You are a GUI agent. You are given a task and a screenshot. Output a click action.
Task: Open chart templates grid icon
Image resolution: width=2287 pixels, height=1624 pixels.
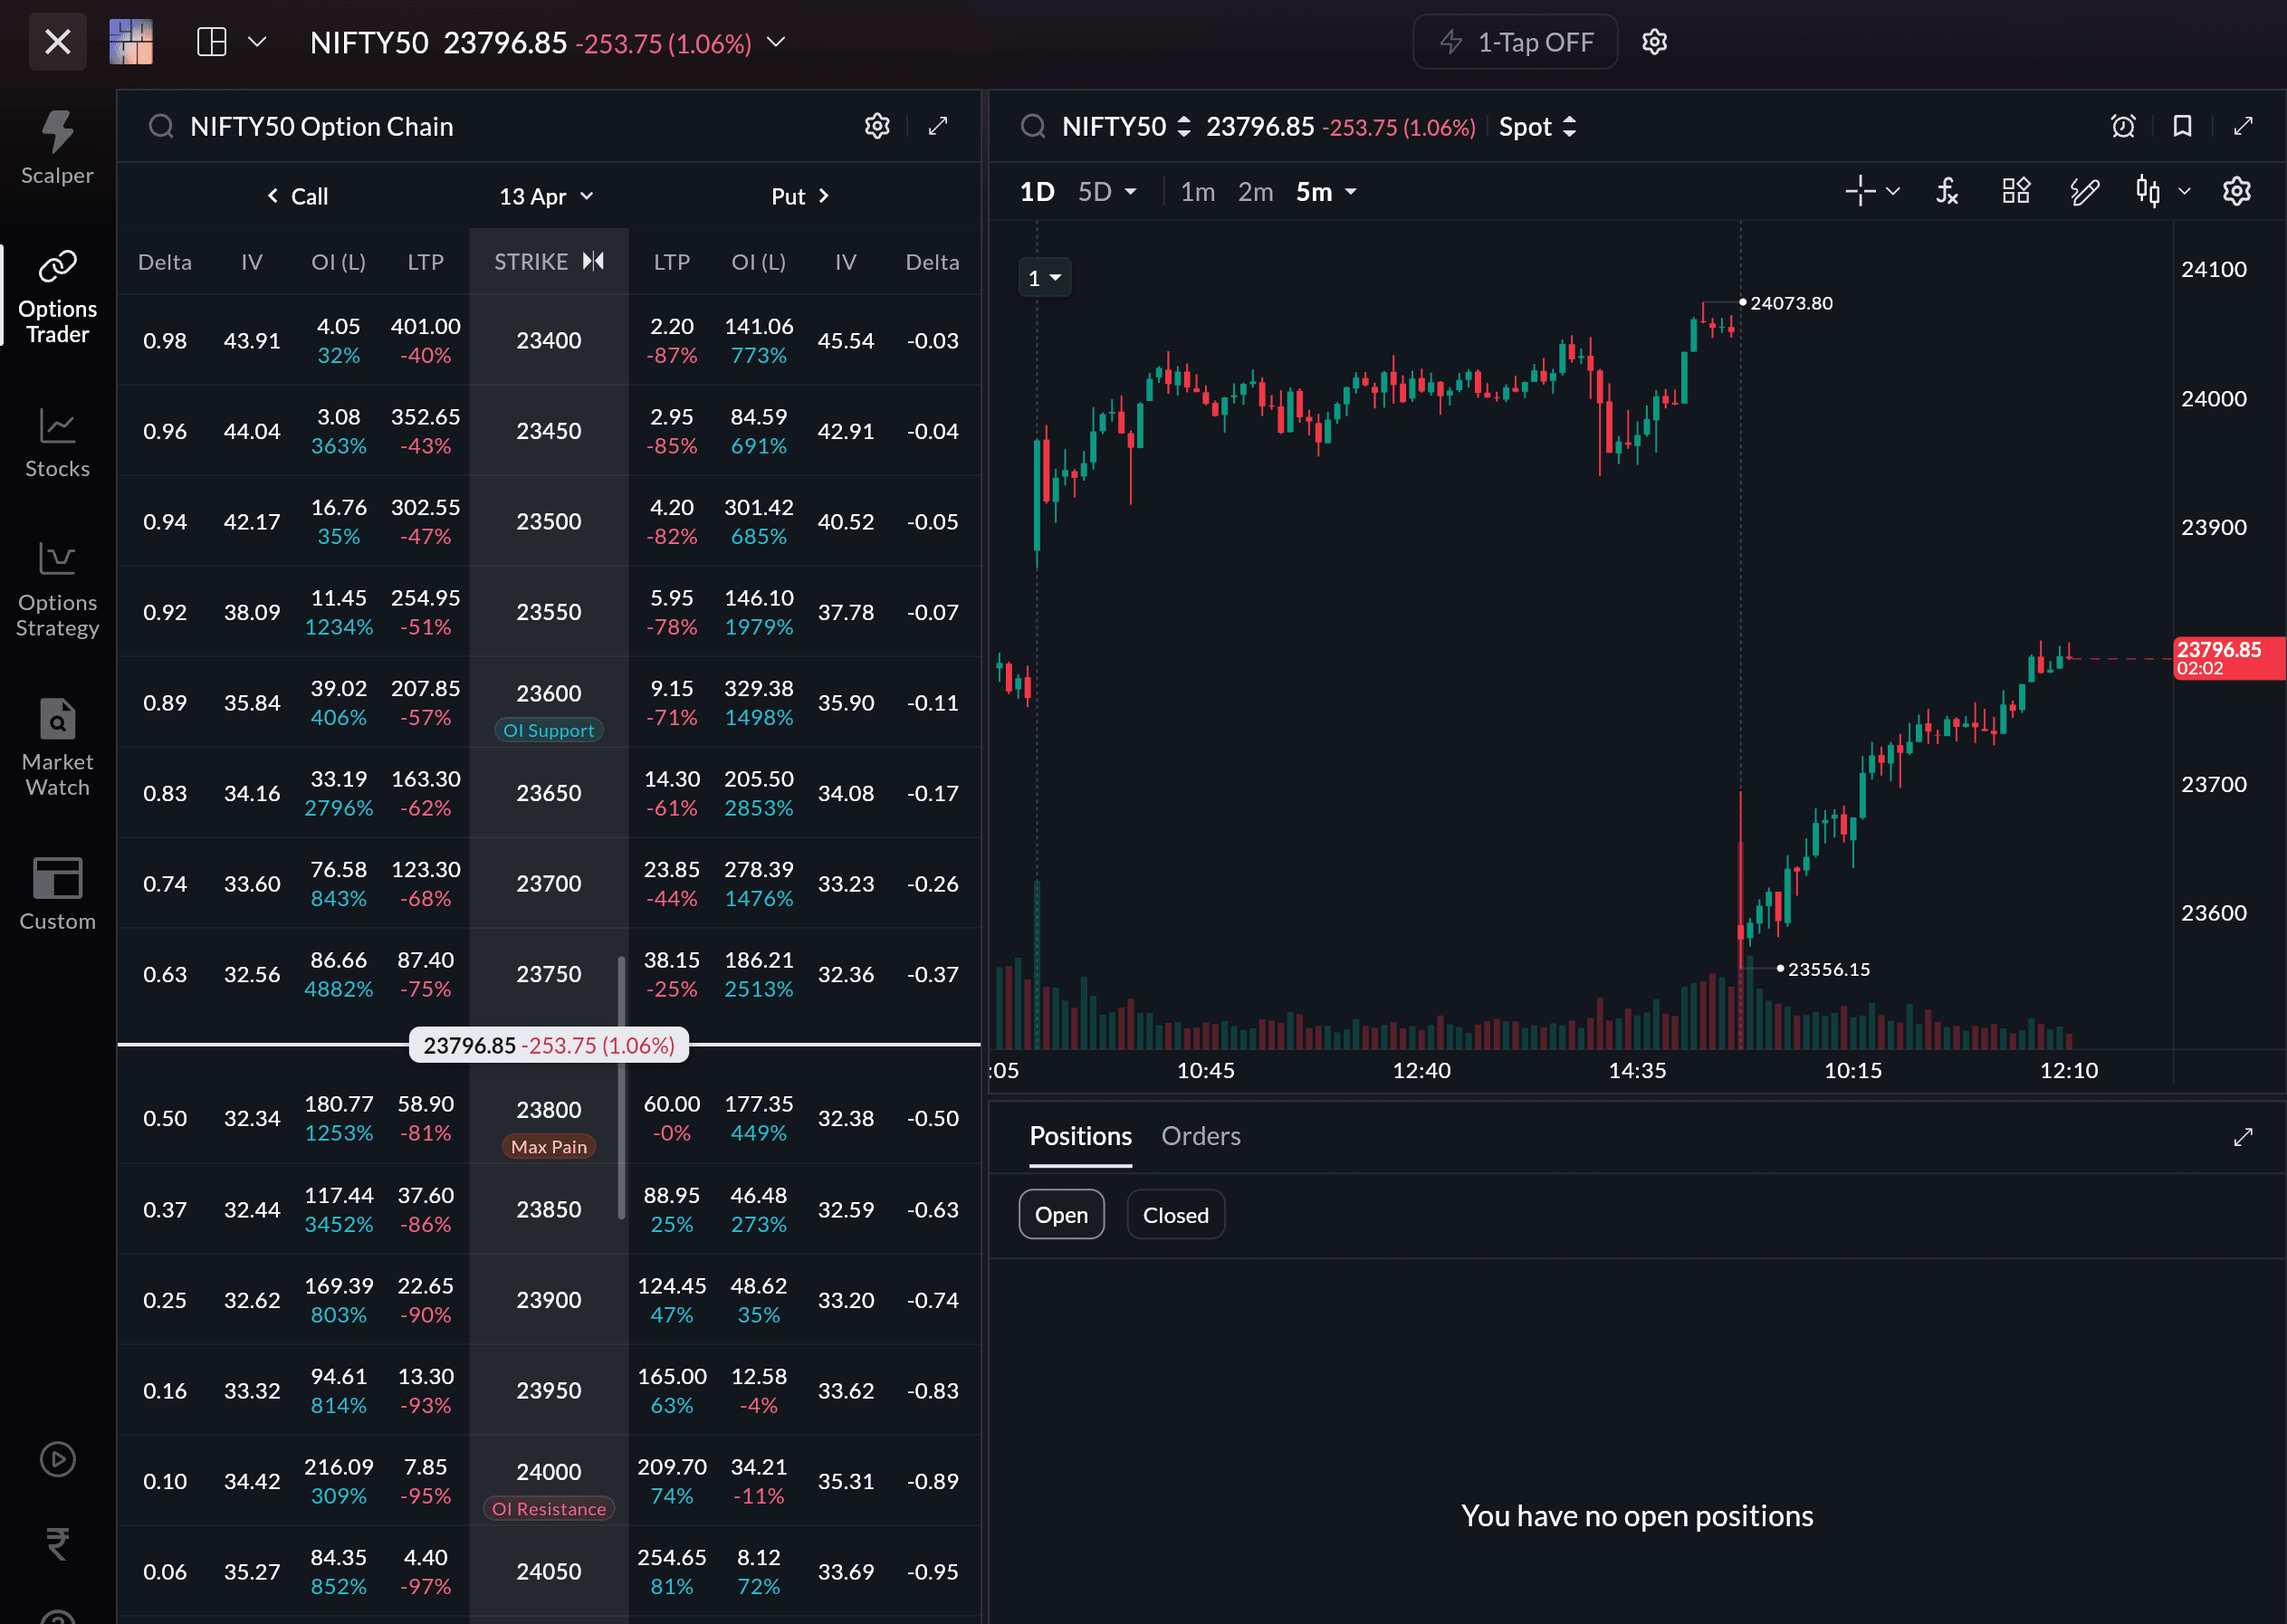2016,191
